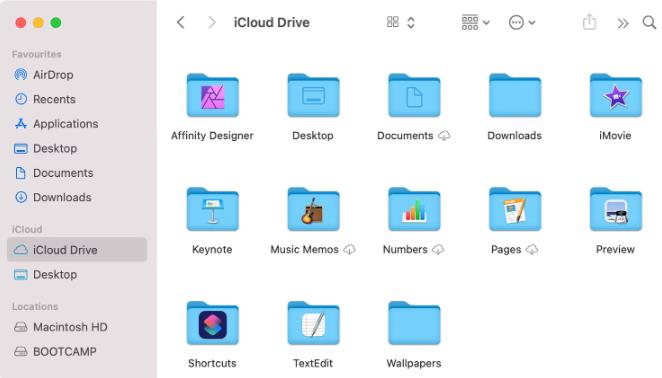The image size is (662, 378).
Task: Select iCloud Drive in the sidebar
Action: (x=77, y=250)
